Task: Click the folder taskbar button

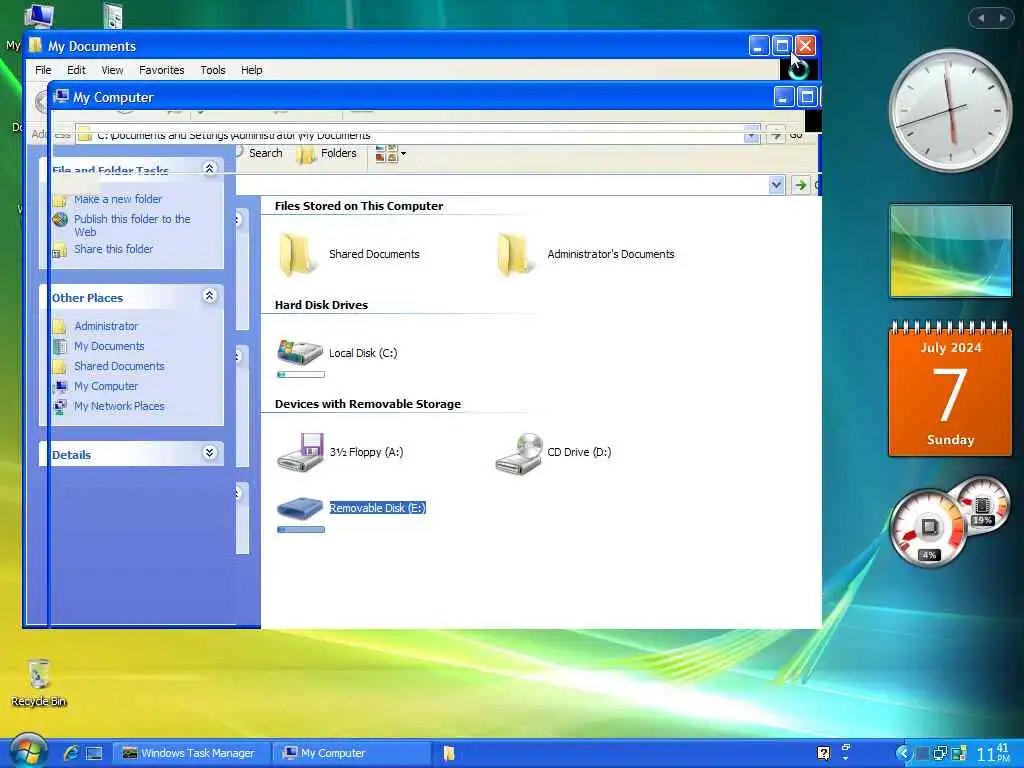Action: point(449,753)
